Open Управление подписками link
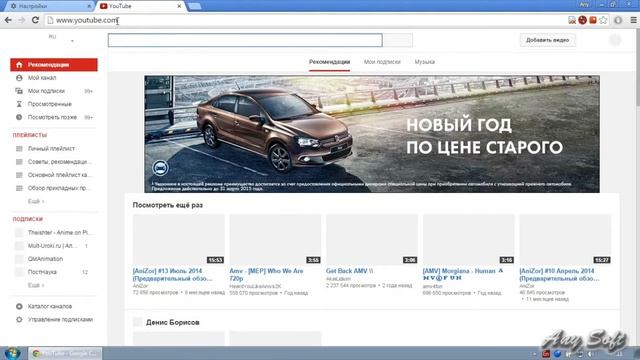Image resolution: width=640 pixels, height=360 pixels. [60, 320]
